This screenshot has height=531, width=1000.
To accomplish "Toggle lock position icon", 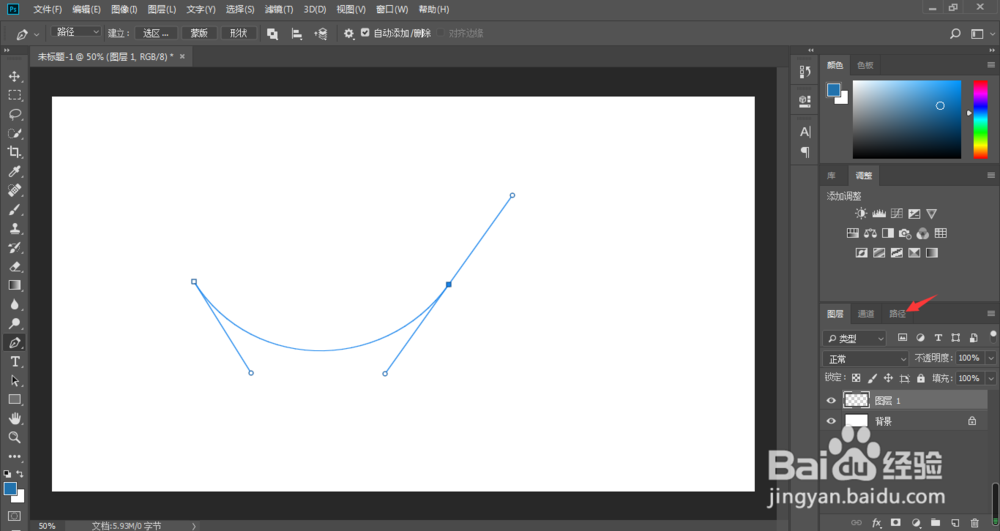I will (x=888, y=378).
